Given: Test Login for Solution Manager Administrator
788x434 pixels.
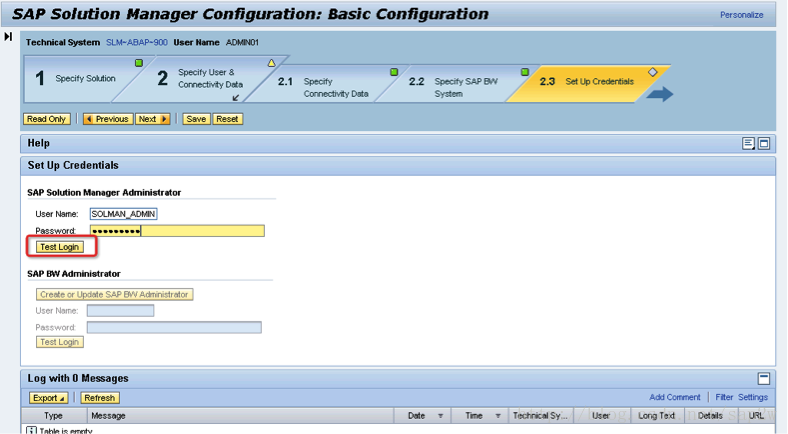Looking at the screenshot, I should click(x=59, y=247).
